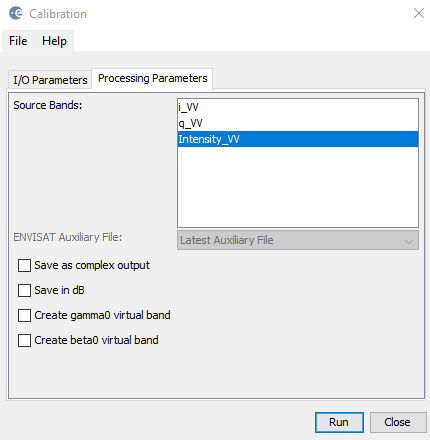
Task: Click the SNAP application icon in title bar
Action: point(16,13)
